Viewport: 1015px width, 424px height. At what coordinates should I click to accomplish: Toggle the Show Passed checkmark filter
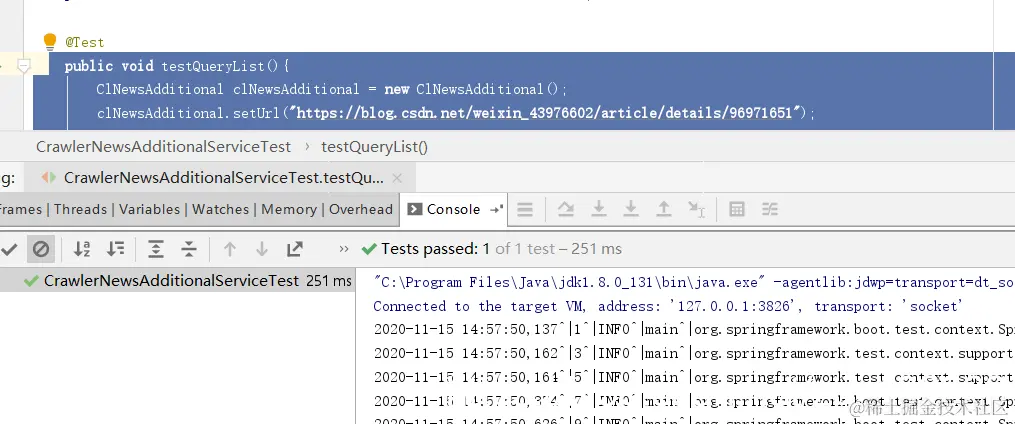click(9, 249)
